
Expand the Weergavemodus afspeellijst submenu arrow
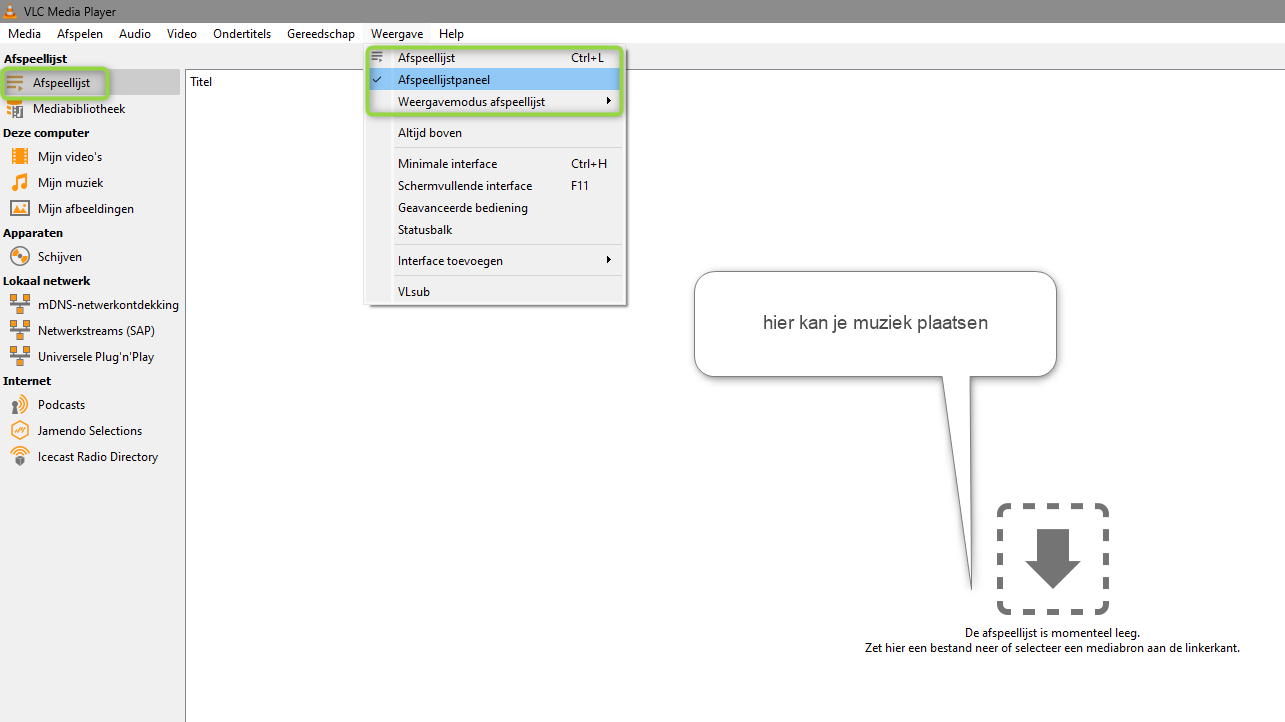click(x=608, y=101)
